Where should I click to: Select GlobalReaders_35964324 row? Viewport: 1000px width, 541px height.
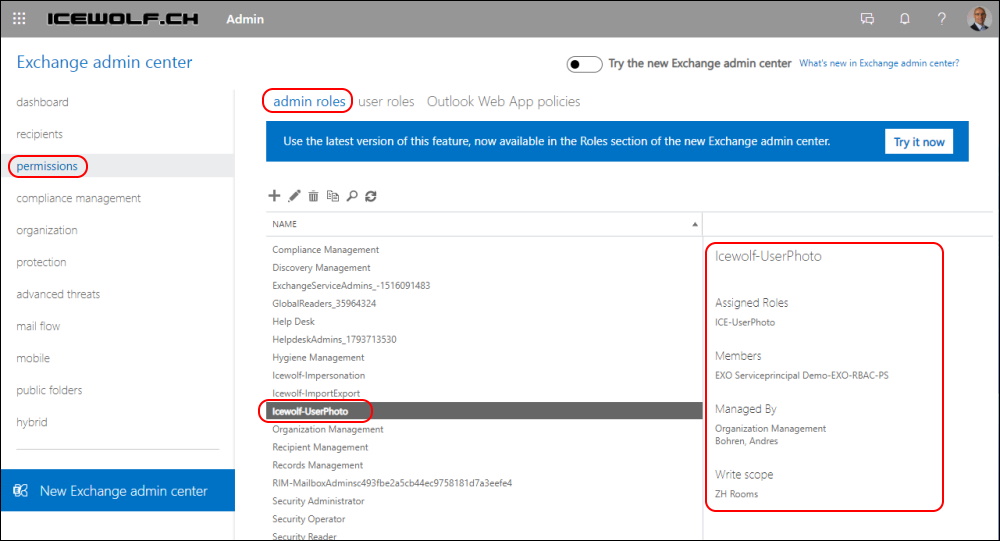484,303
